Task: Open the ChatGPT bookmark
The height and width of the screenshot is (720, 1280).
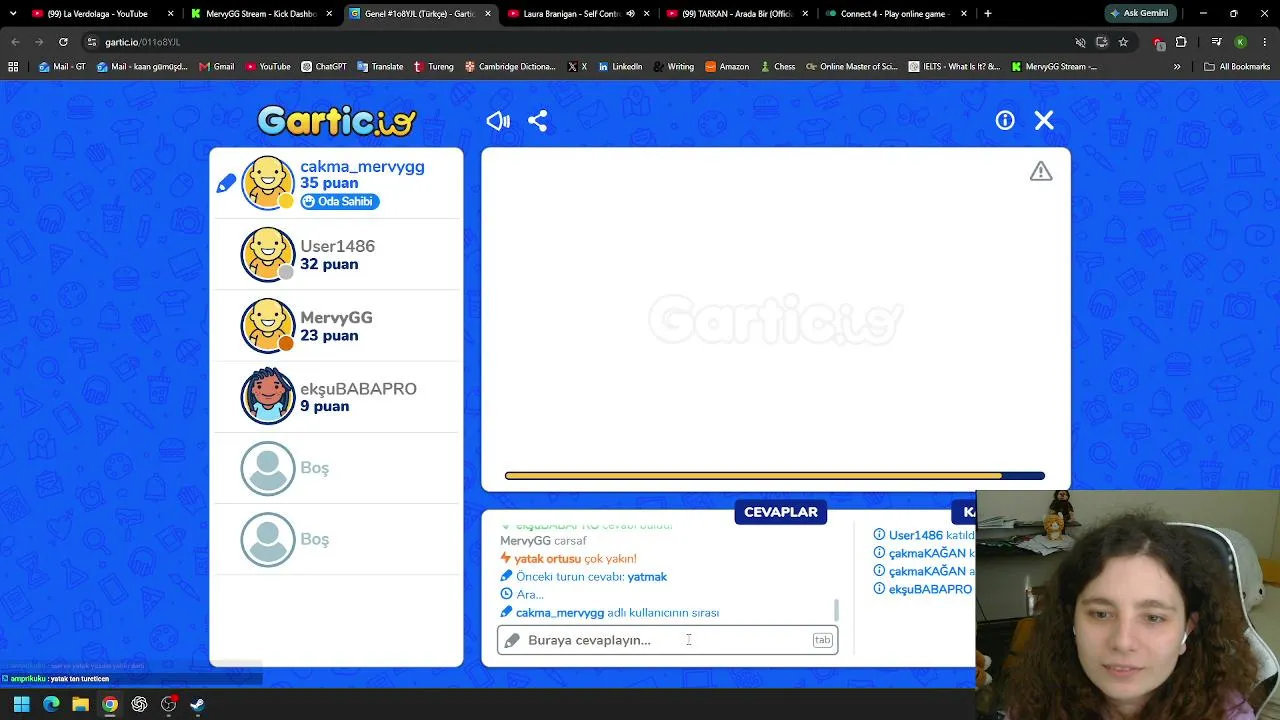Action: coord(323,67)
